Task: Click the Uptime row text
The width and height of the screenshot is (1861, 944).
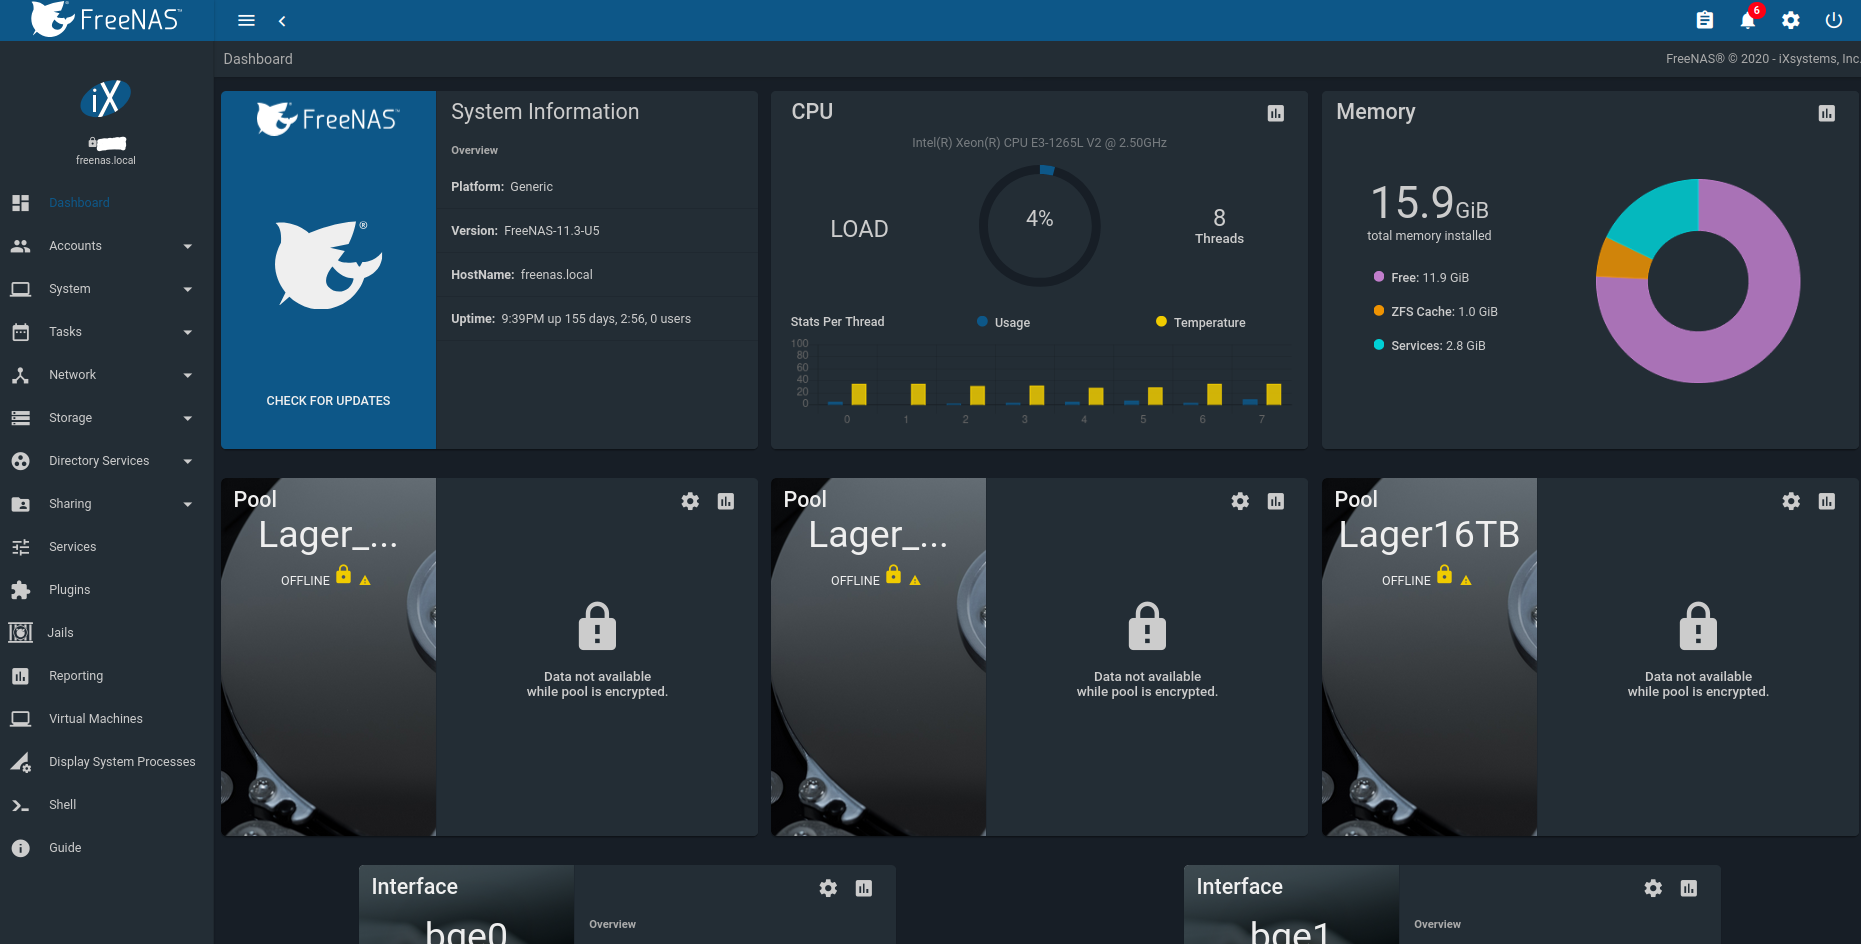Action: (571, 319)
